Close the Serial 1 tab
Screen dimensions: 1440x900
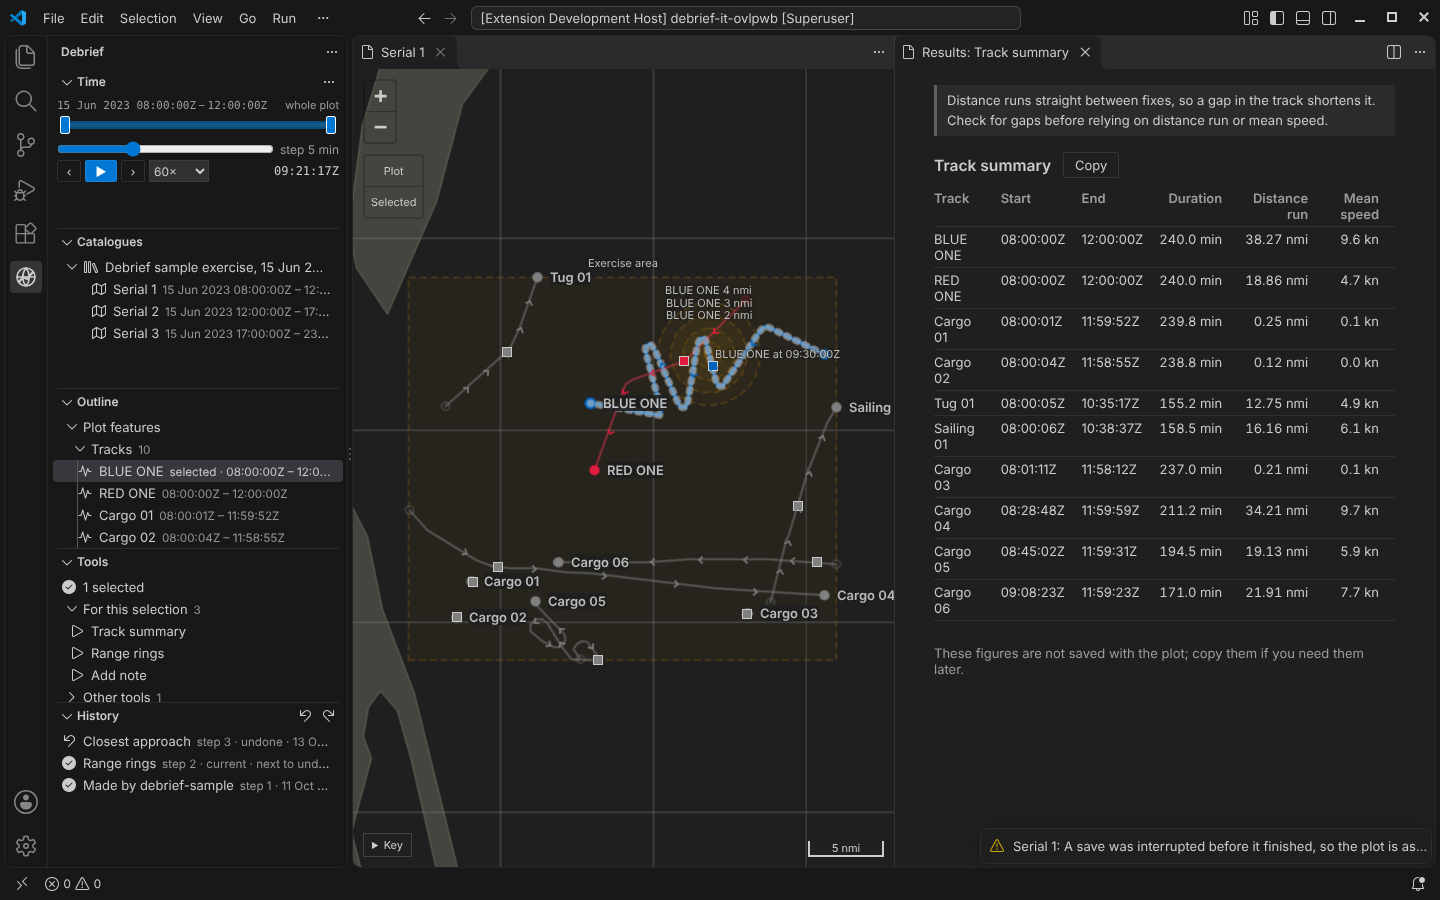440,52
